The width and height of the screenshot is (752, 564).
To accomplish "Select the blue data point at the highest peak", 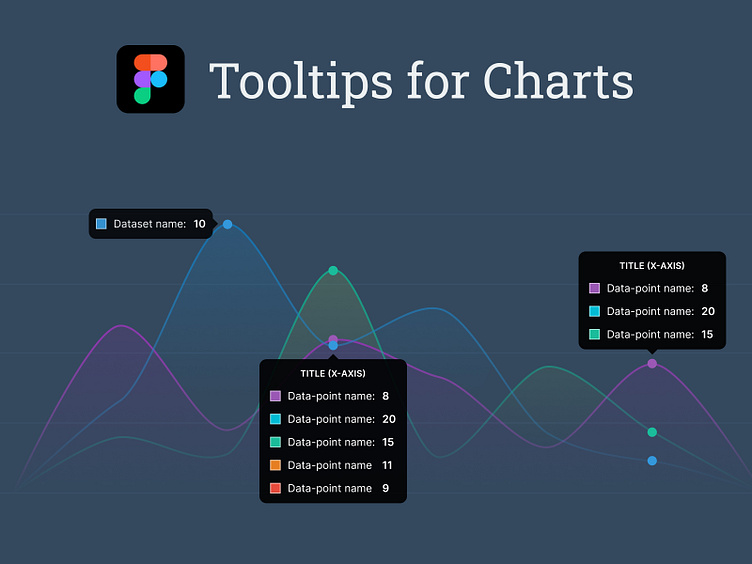I will click(x=228, y=224).
